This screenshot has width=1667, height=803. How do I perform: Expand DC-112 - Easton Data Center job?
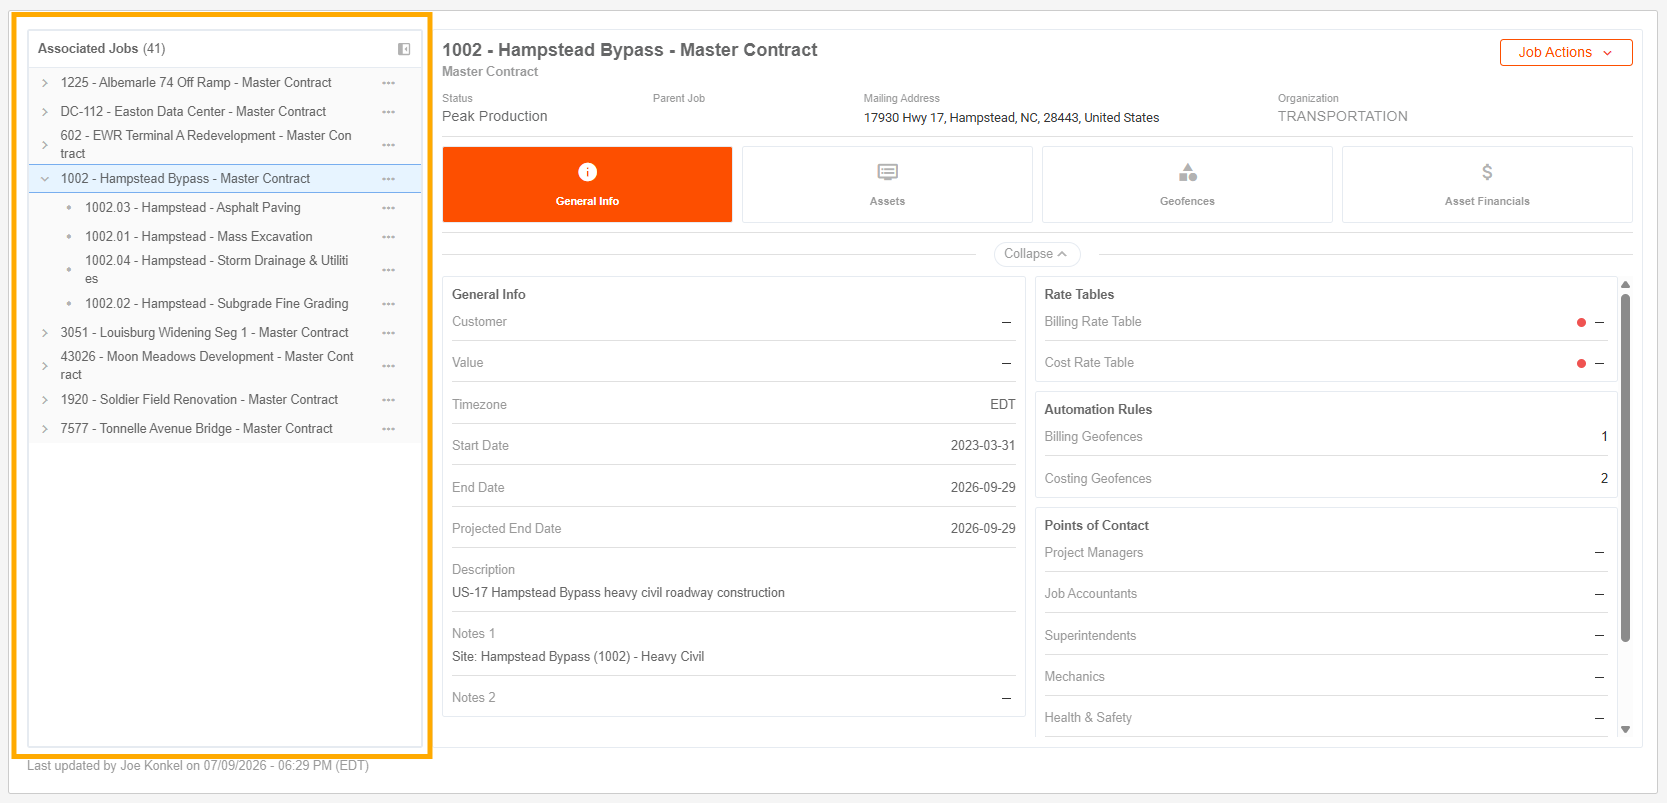(45, 112)
